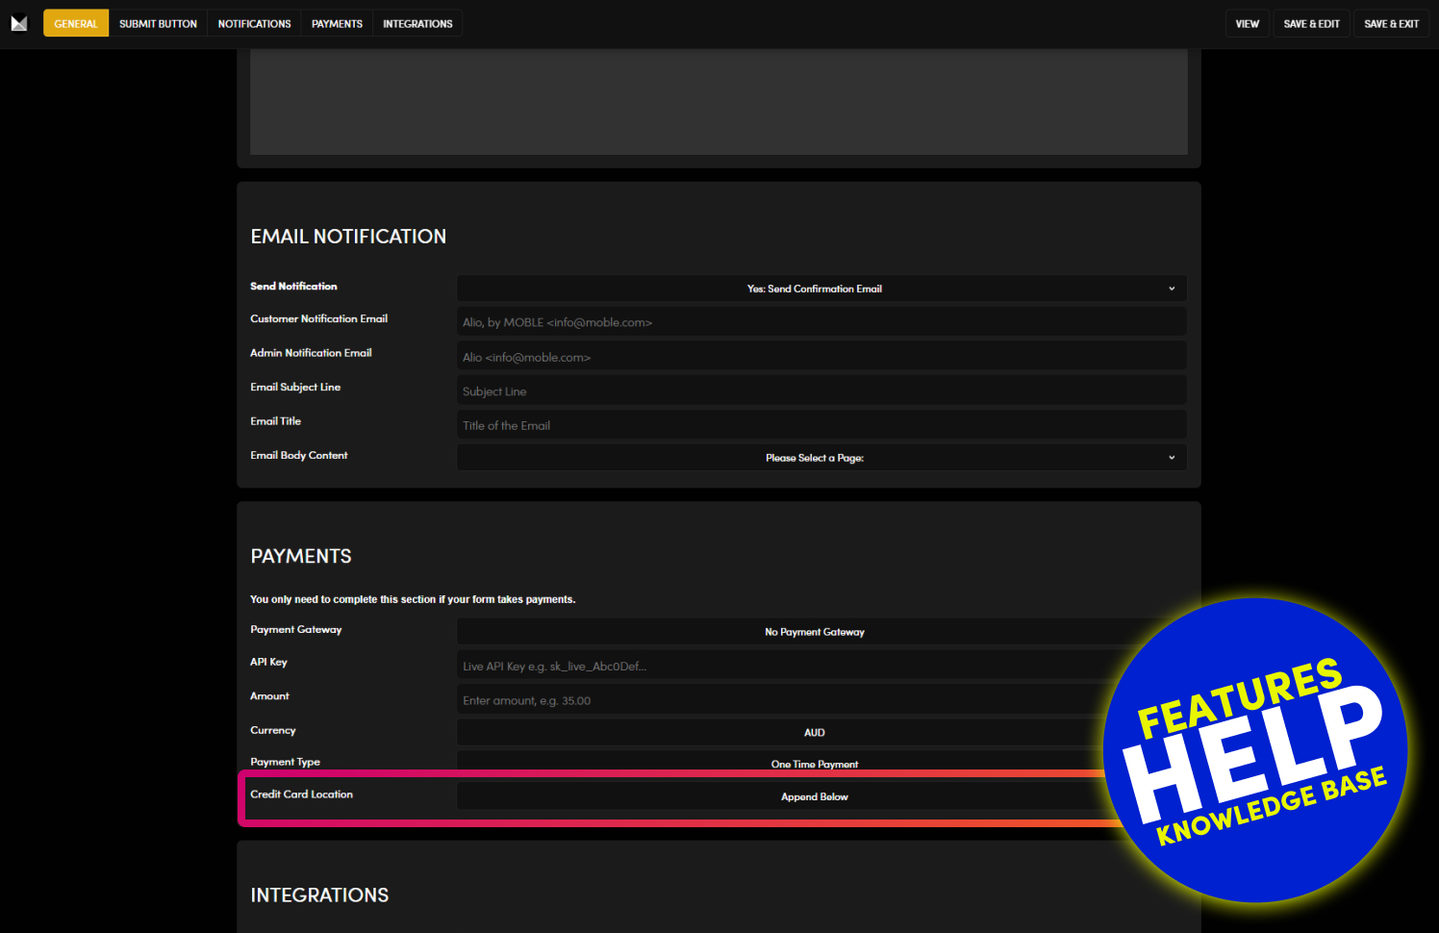1439x933 pixels.
Task: Click the Features Help Knowledge Base badge
Action: [1256, 750]
